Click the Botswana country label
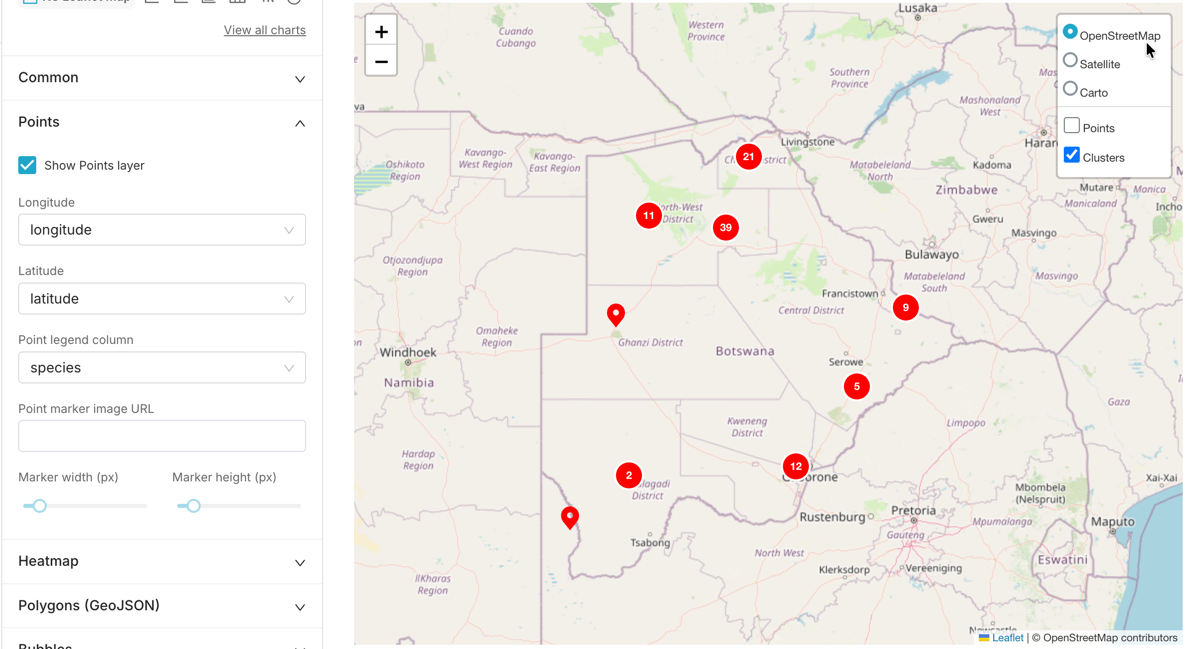This screenshot has height=649, width=1186. (x=745, y=351)
